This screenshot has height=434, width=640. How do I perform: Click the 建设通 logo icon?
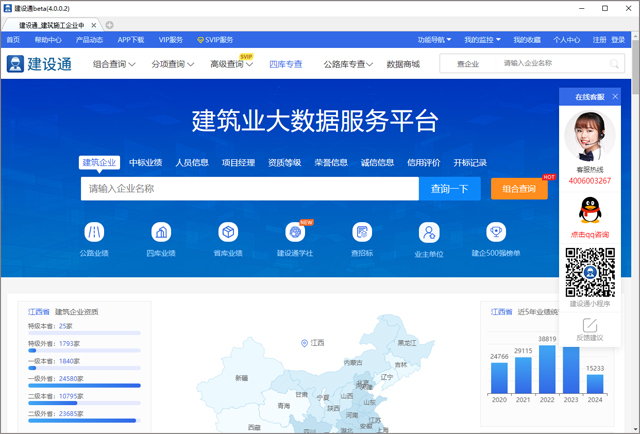click(x=16, y=64)
